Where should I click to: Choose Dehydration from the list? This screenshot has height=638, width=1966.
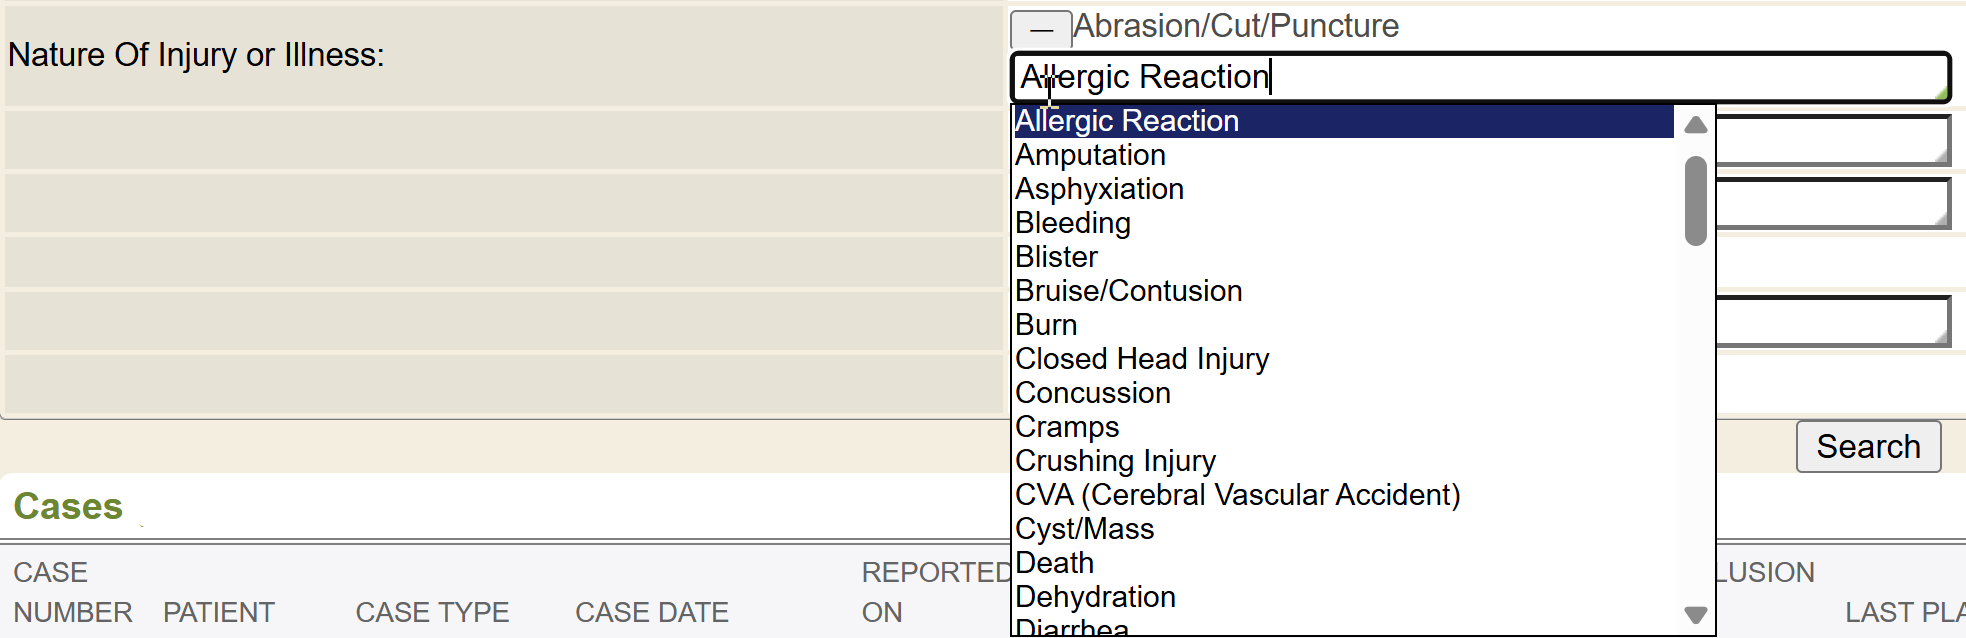pos(1095,597)
